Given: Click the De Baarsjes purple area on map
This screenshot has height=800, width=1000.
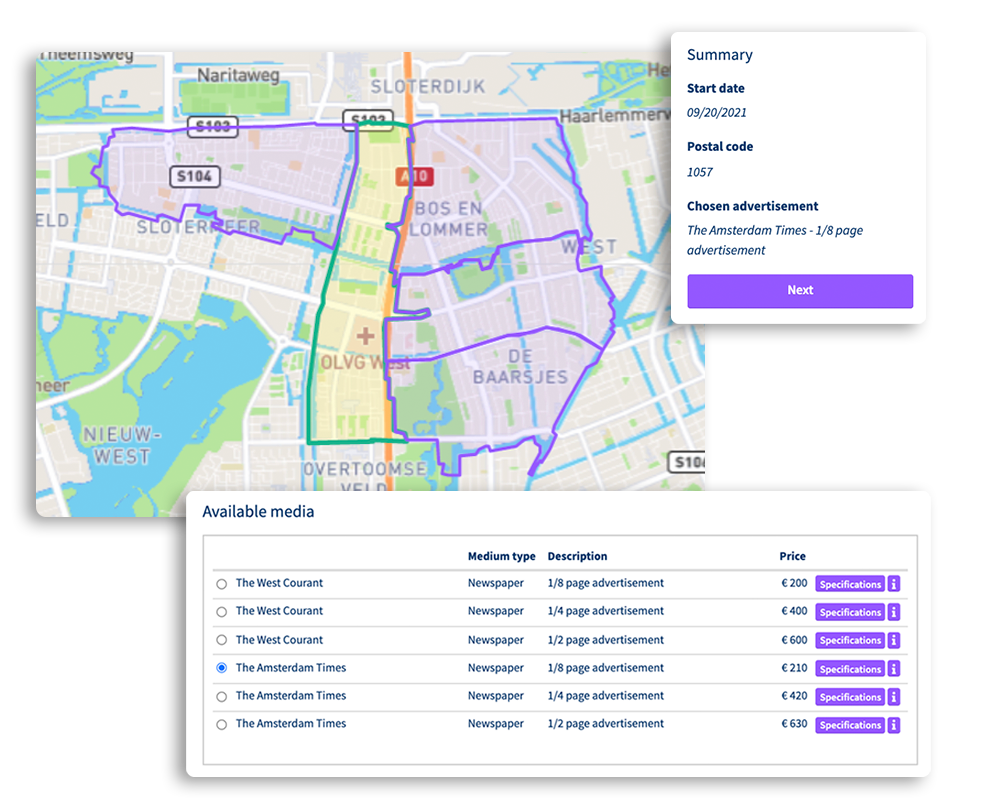Looking at the screenshot, I should [520, 367].
